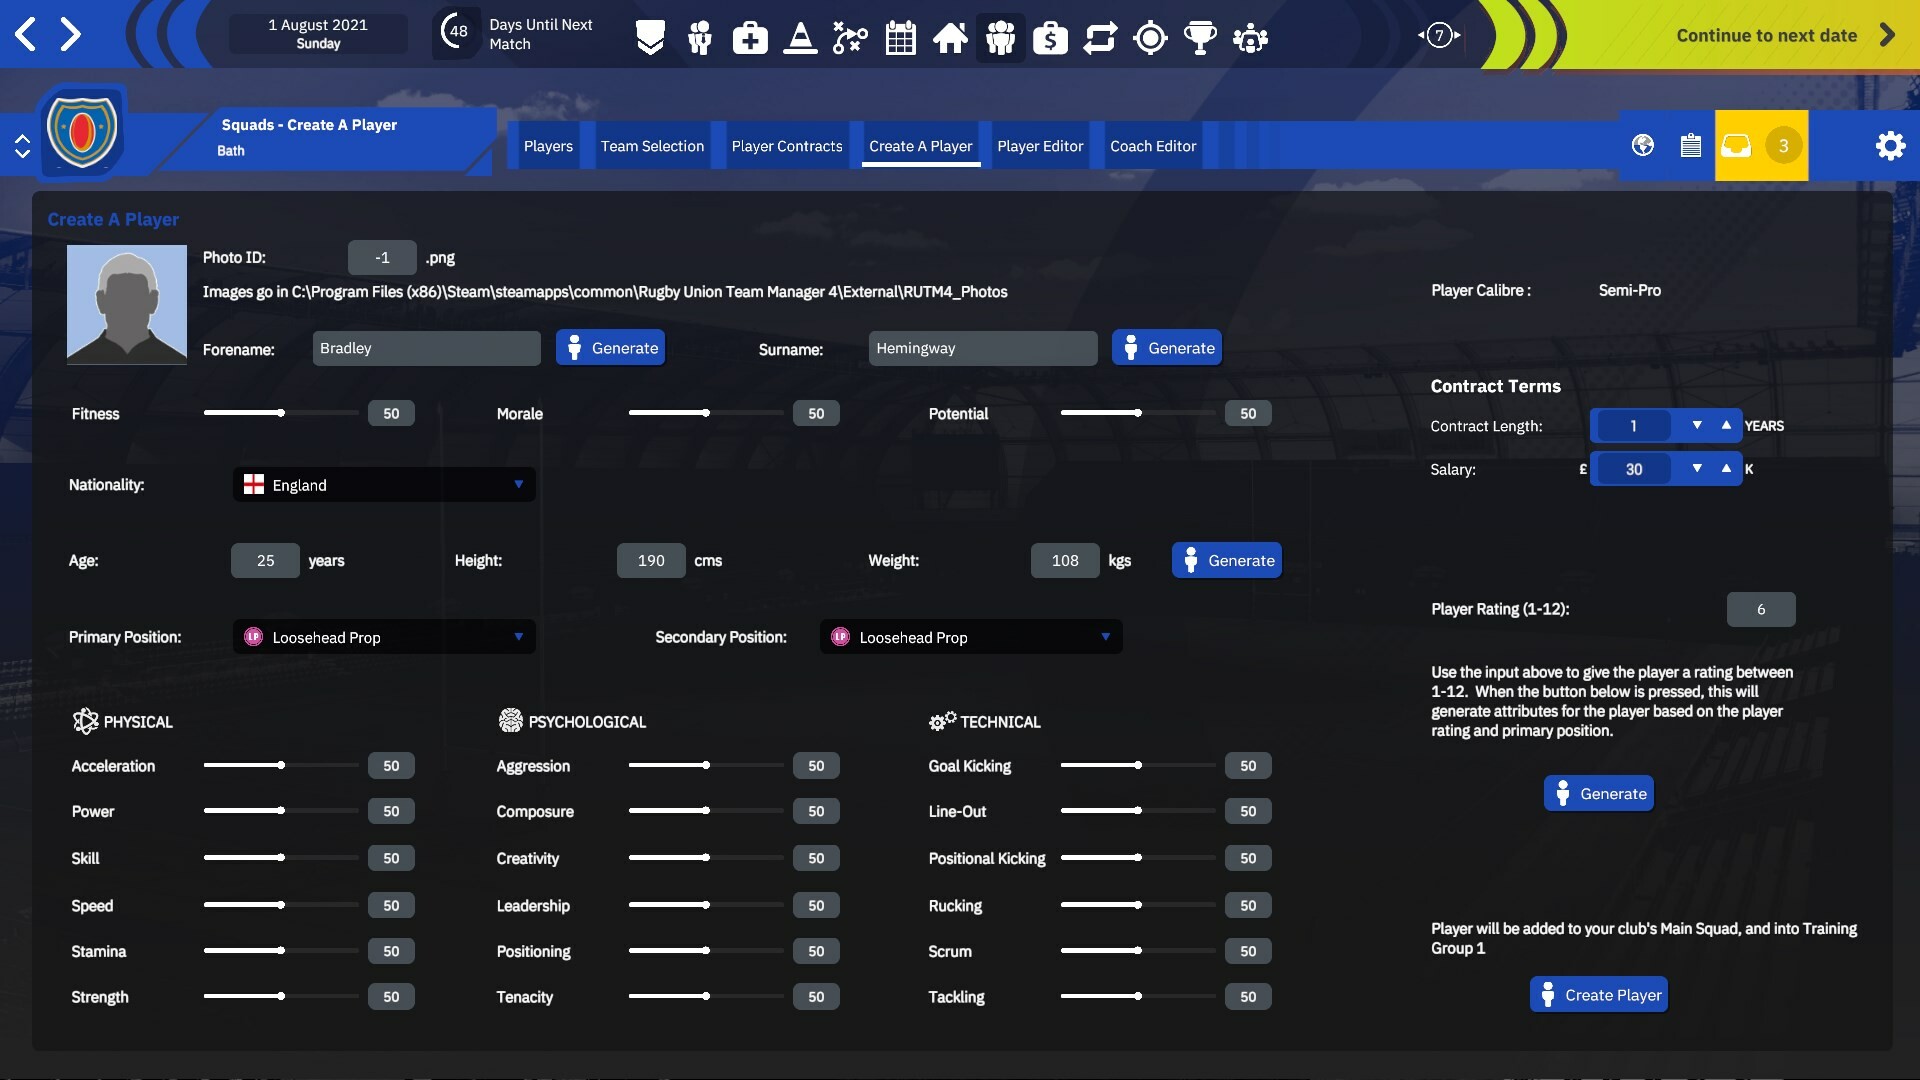Open the Settings gear icon
Viewport: 1920px width, 1080px height.
tap(1891, 145)
